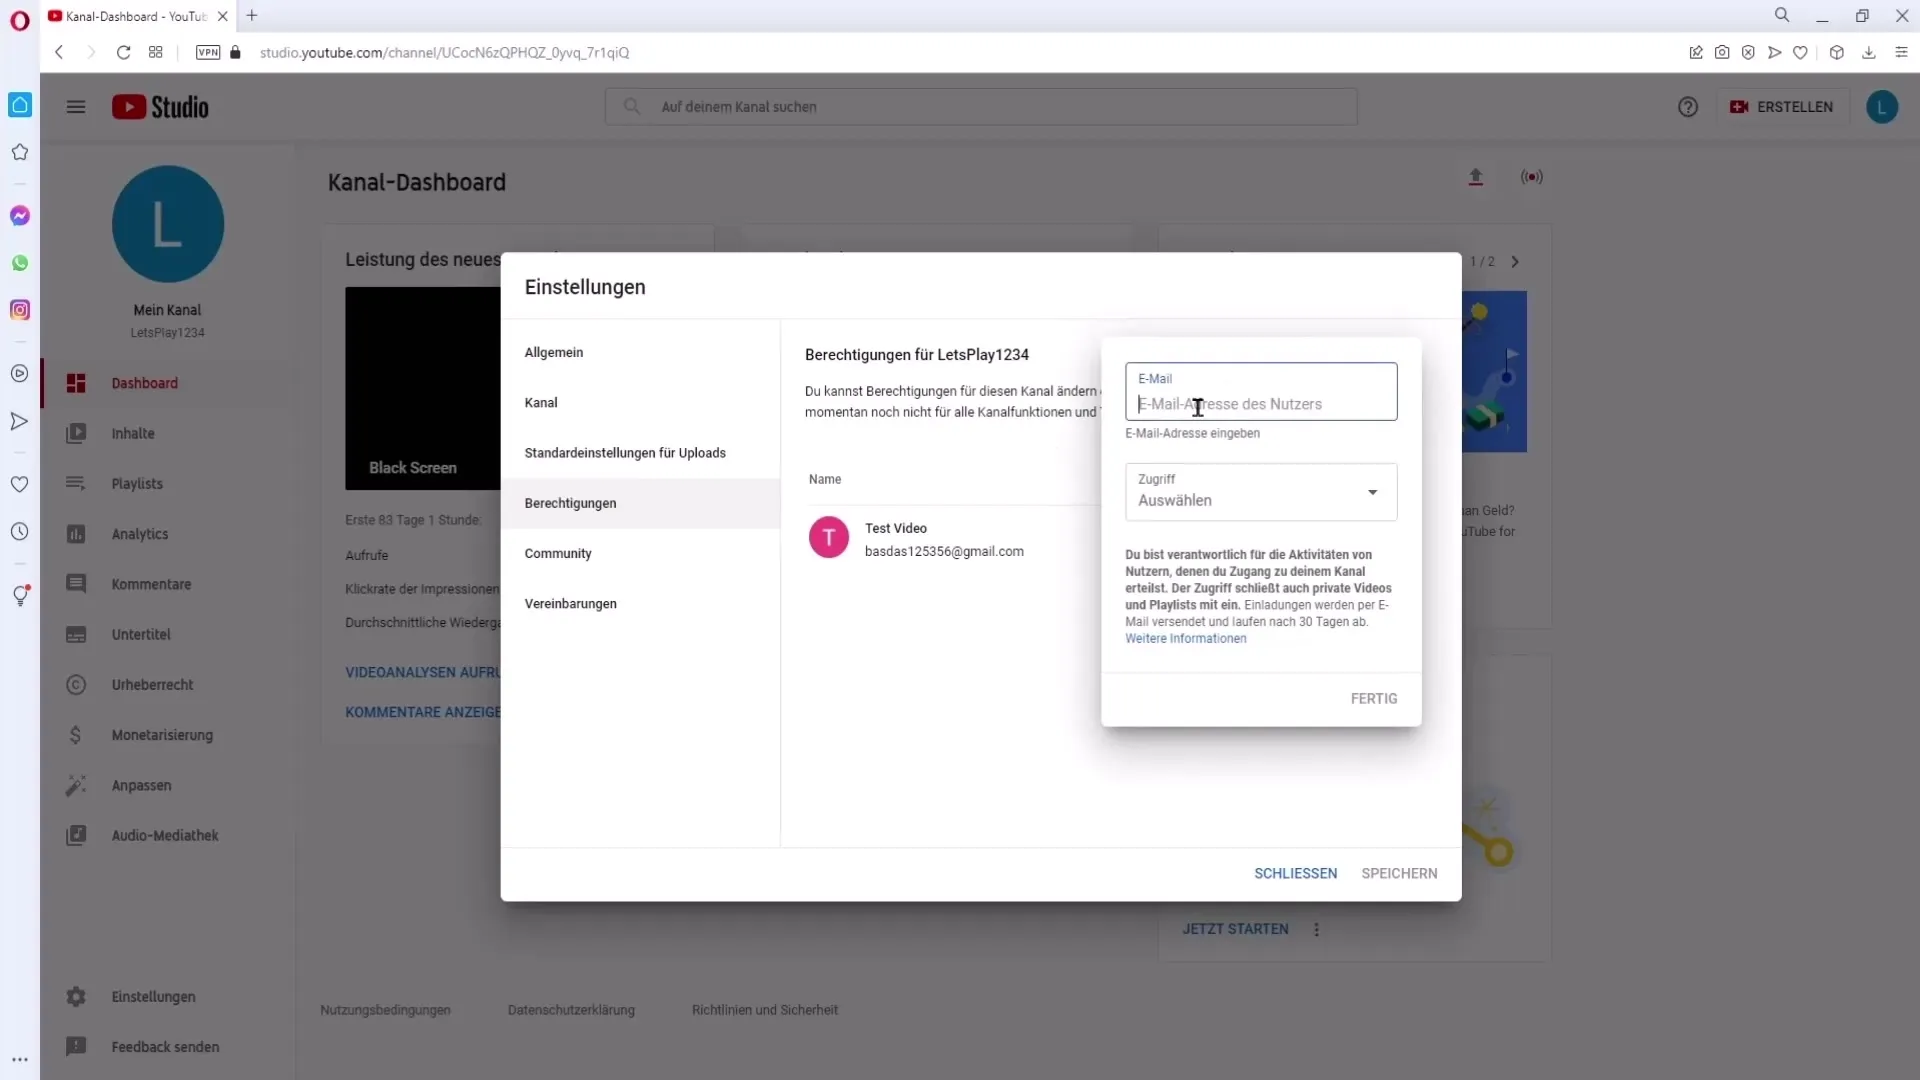1920x1080 pixels.
Task: Click SCHLIESSEN button in settings
Action: (x=1295, y=873)
